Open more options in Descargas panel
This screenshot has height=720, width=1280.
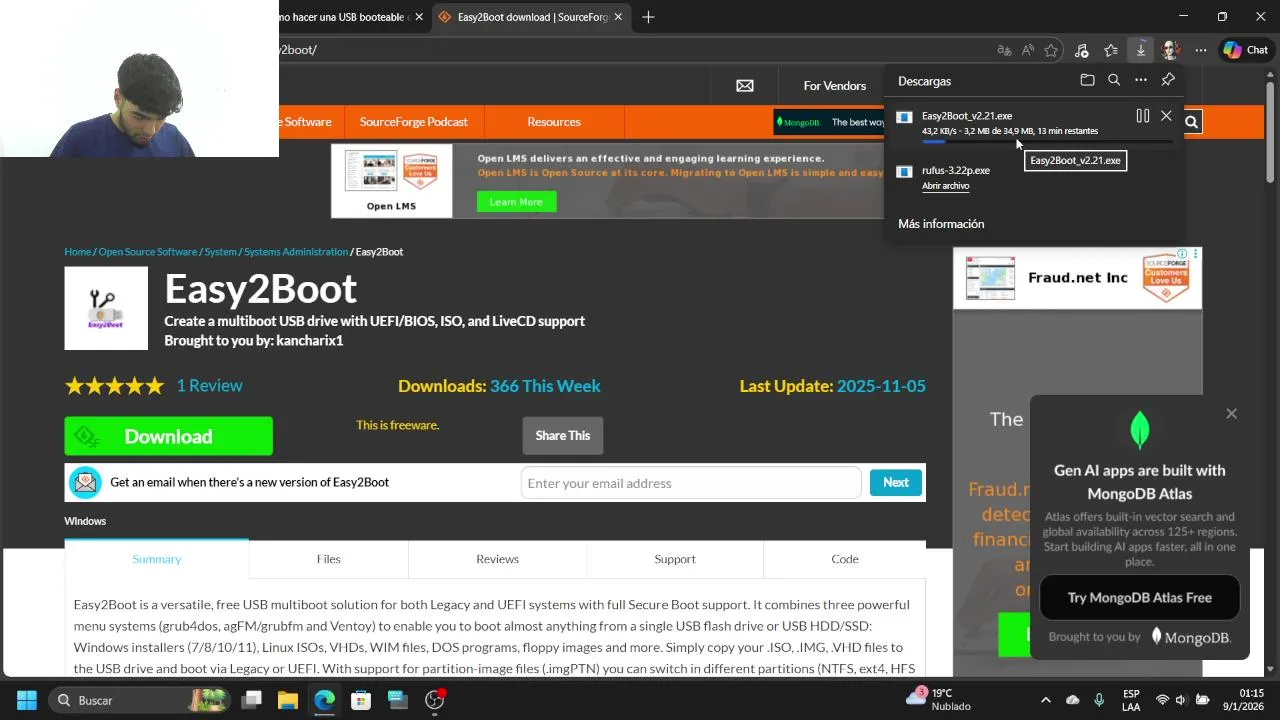point(1141,80)
